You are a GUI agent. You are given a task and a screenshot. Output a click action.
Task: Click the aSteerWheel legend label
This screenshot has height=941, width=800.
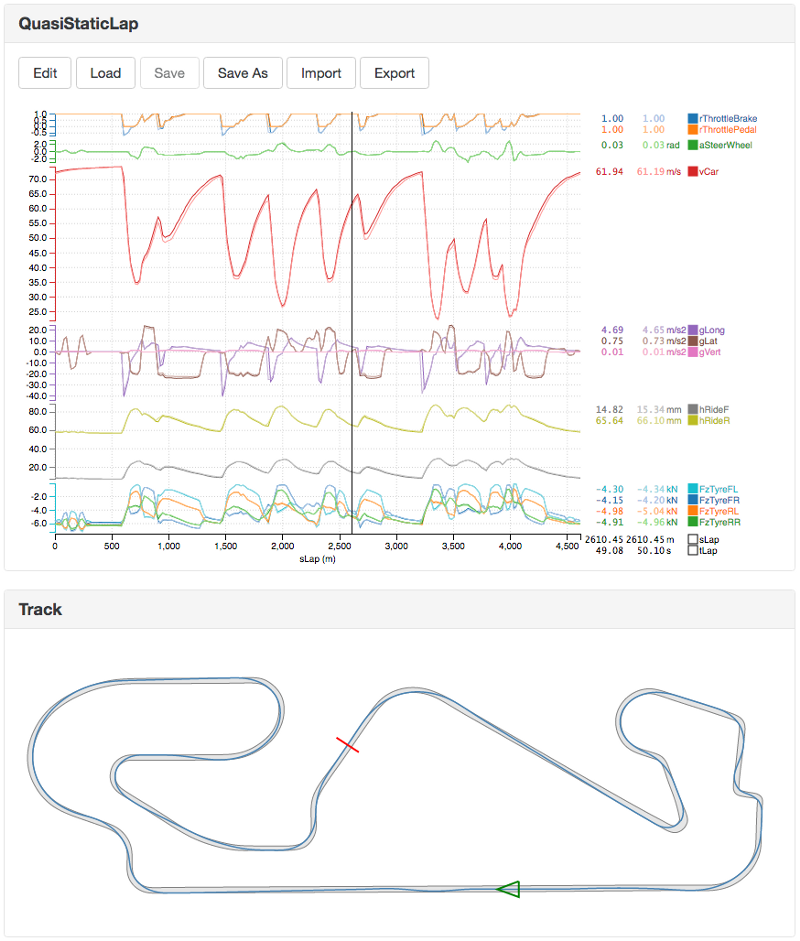(x=726, y=145)
